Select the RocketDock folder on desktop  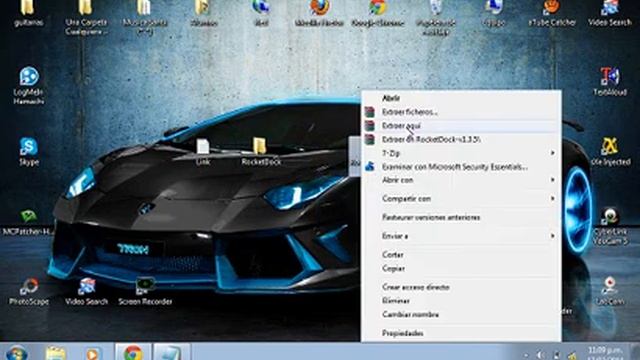pos(261,152)
